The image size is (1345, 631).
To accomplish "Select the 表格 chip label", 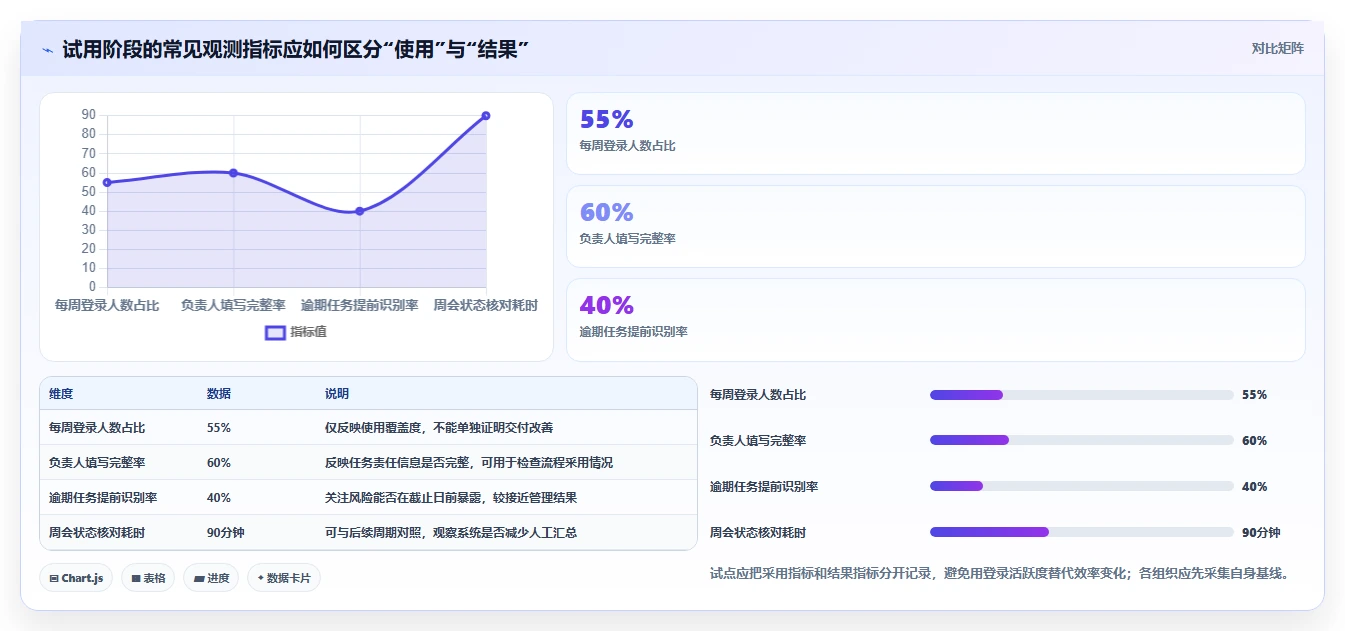I will 154,578.
